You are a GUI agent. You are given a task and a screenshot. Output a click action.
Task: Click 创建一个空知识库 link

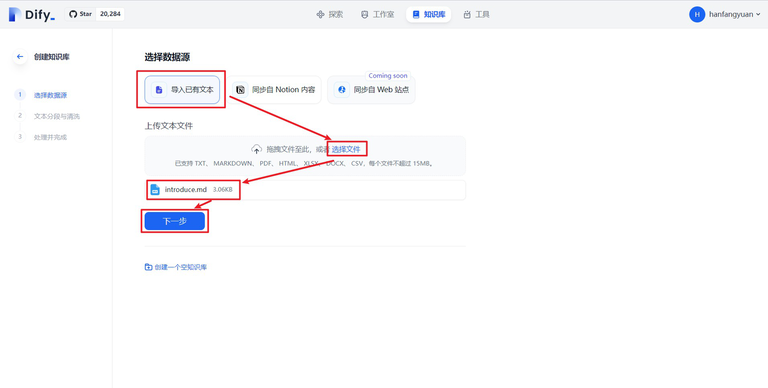(x=176, y=267)
